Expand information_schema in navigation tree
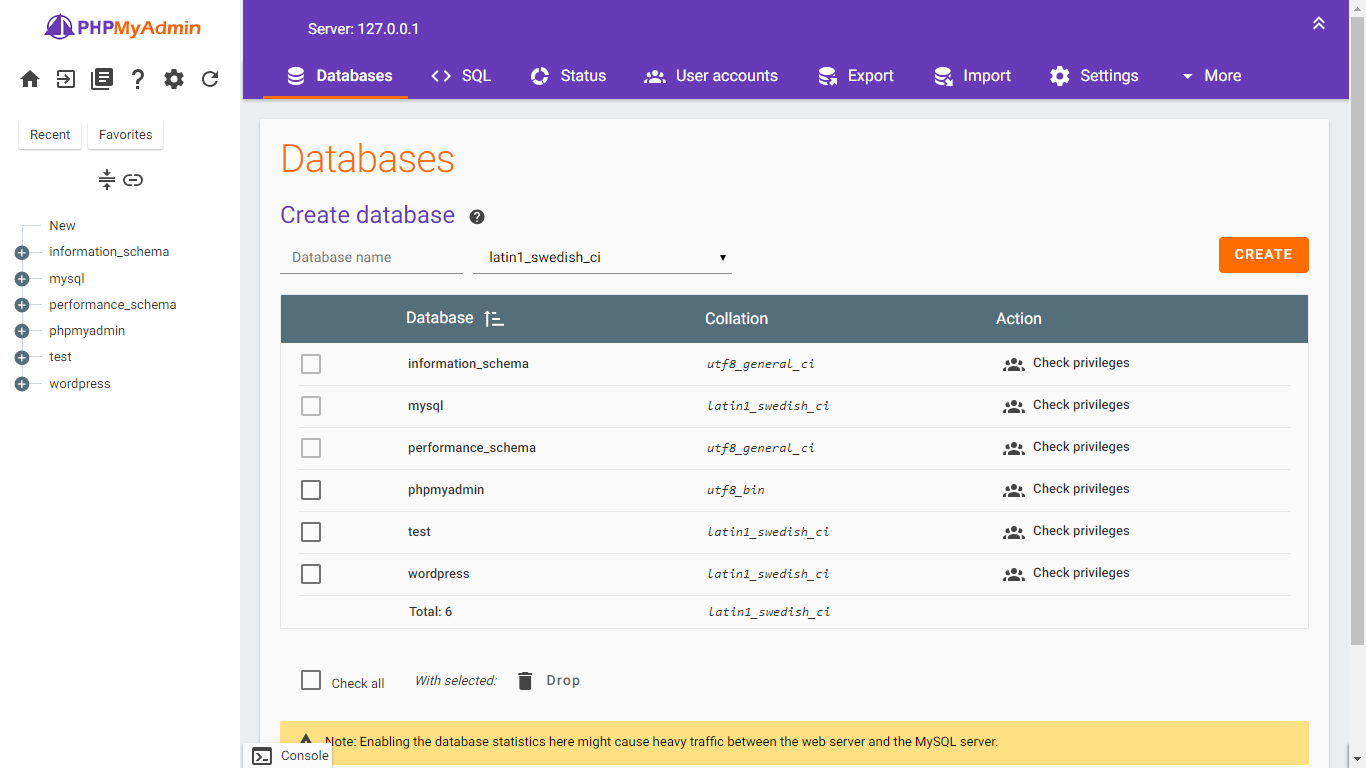Screen dimensions: 1366x768 coord(22,253)
